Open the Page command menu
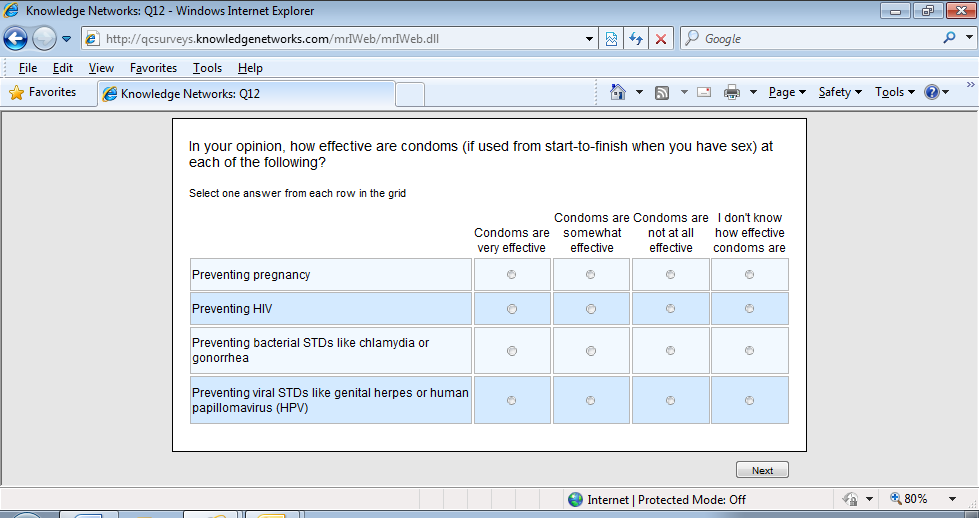979x518 pixels. point(787,92)
